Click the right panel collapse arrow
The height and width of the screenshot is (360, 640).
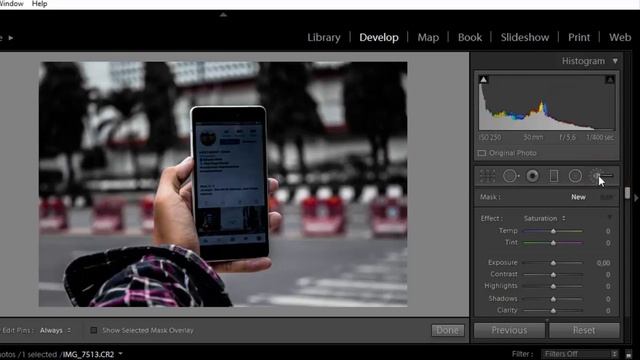click(636, 198)
